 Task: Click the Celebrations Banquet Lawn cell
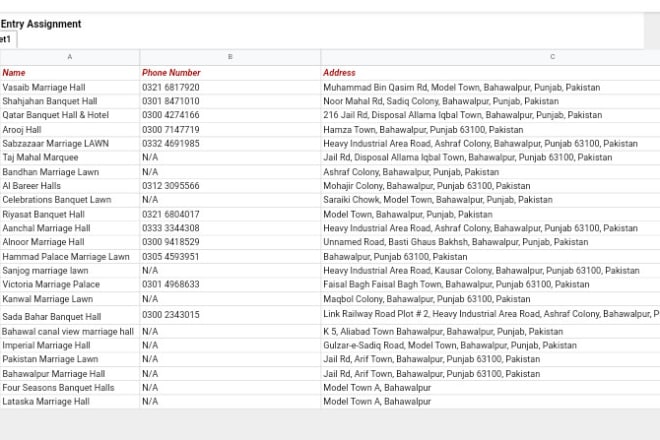click(69, 200)
